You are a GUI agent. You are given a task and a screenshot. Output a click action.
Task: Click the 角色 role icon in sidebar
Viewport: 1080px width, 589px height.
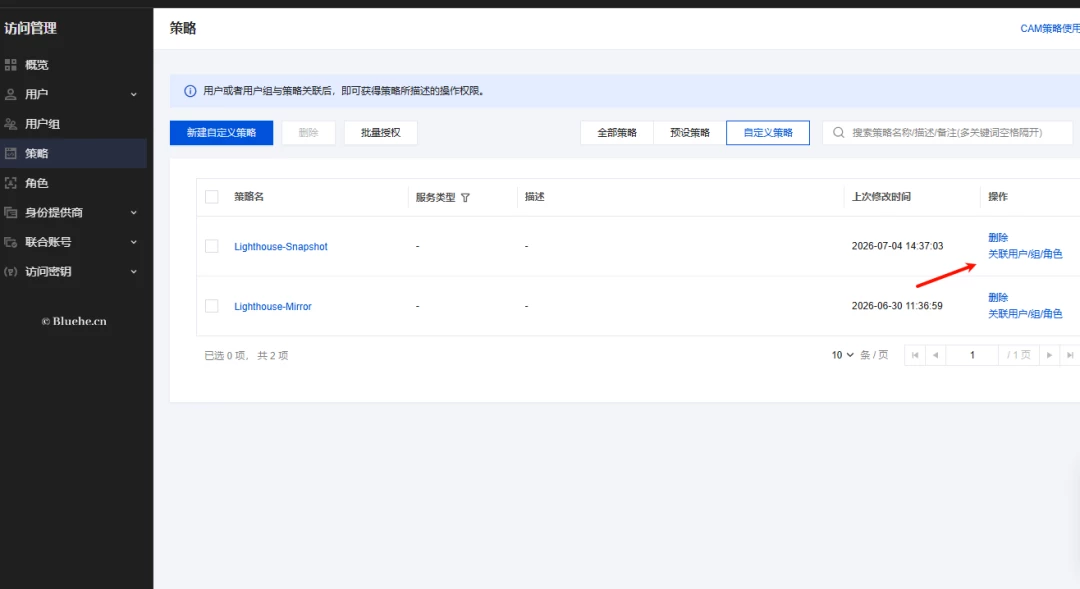(x=10, y=183)
